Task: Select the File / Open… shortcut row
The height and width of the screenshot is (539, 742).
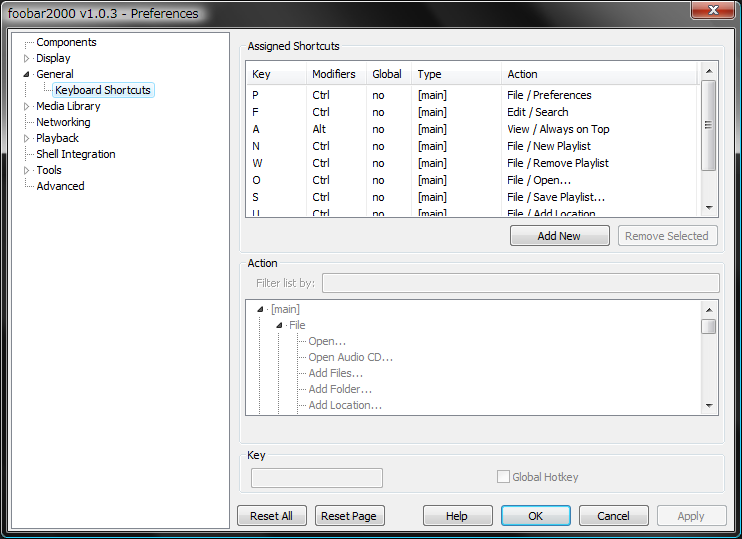Action: pyautogui.click(x=472, y=180)
